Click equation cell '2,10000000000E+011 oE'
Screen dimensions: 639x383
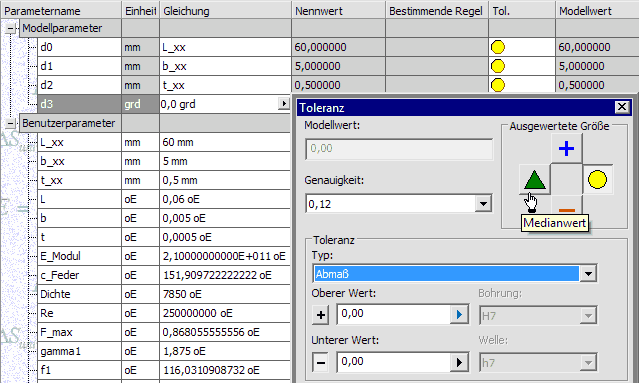click(225, 256)
